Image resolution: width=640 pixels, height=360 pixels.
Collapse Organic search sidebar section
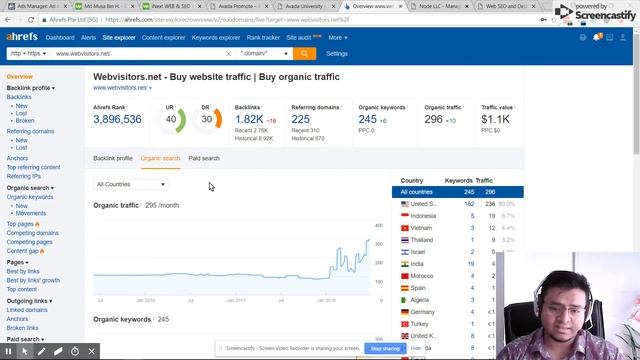30,188
